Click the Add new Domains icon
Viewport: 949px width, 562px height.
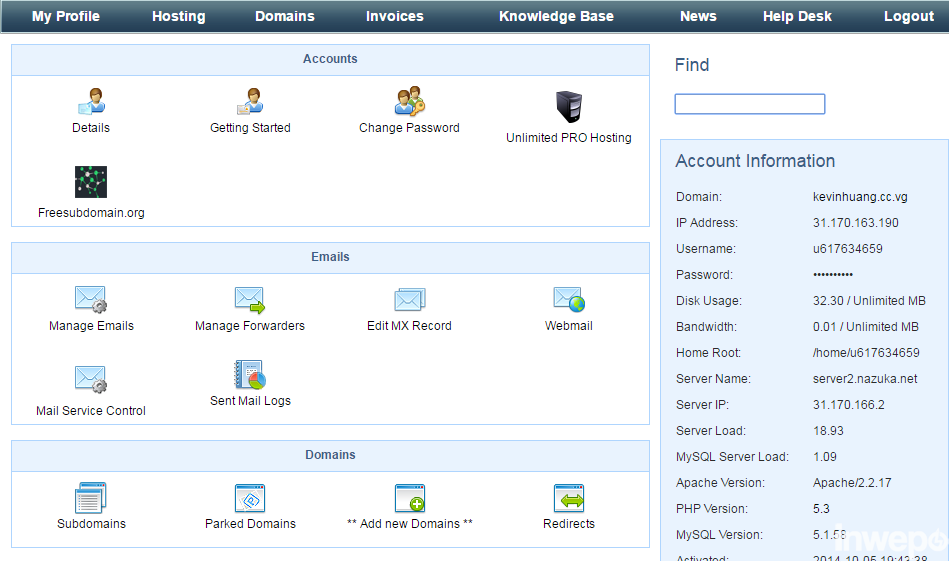click(409, 498)
